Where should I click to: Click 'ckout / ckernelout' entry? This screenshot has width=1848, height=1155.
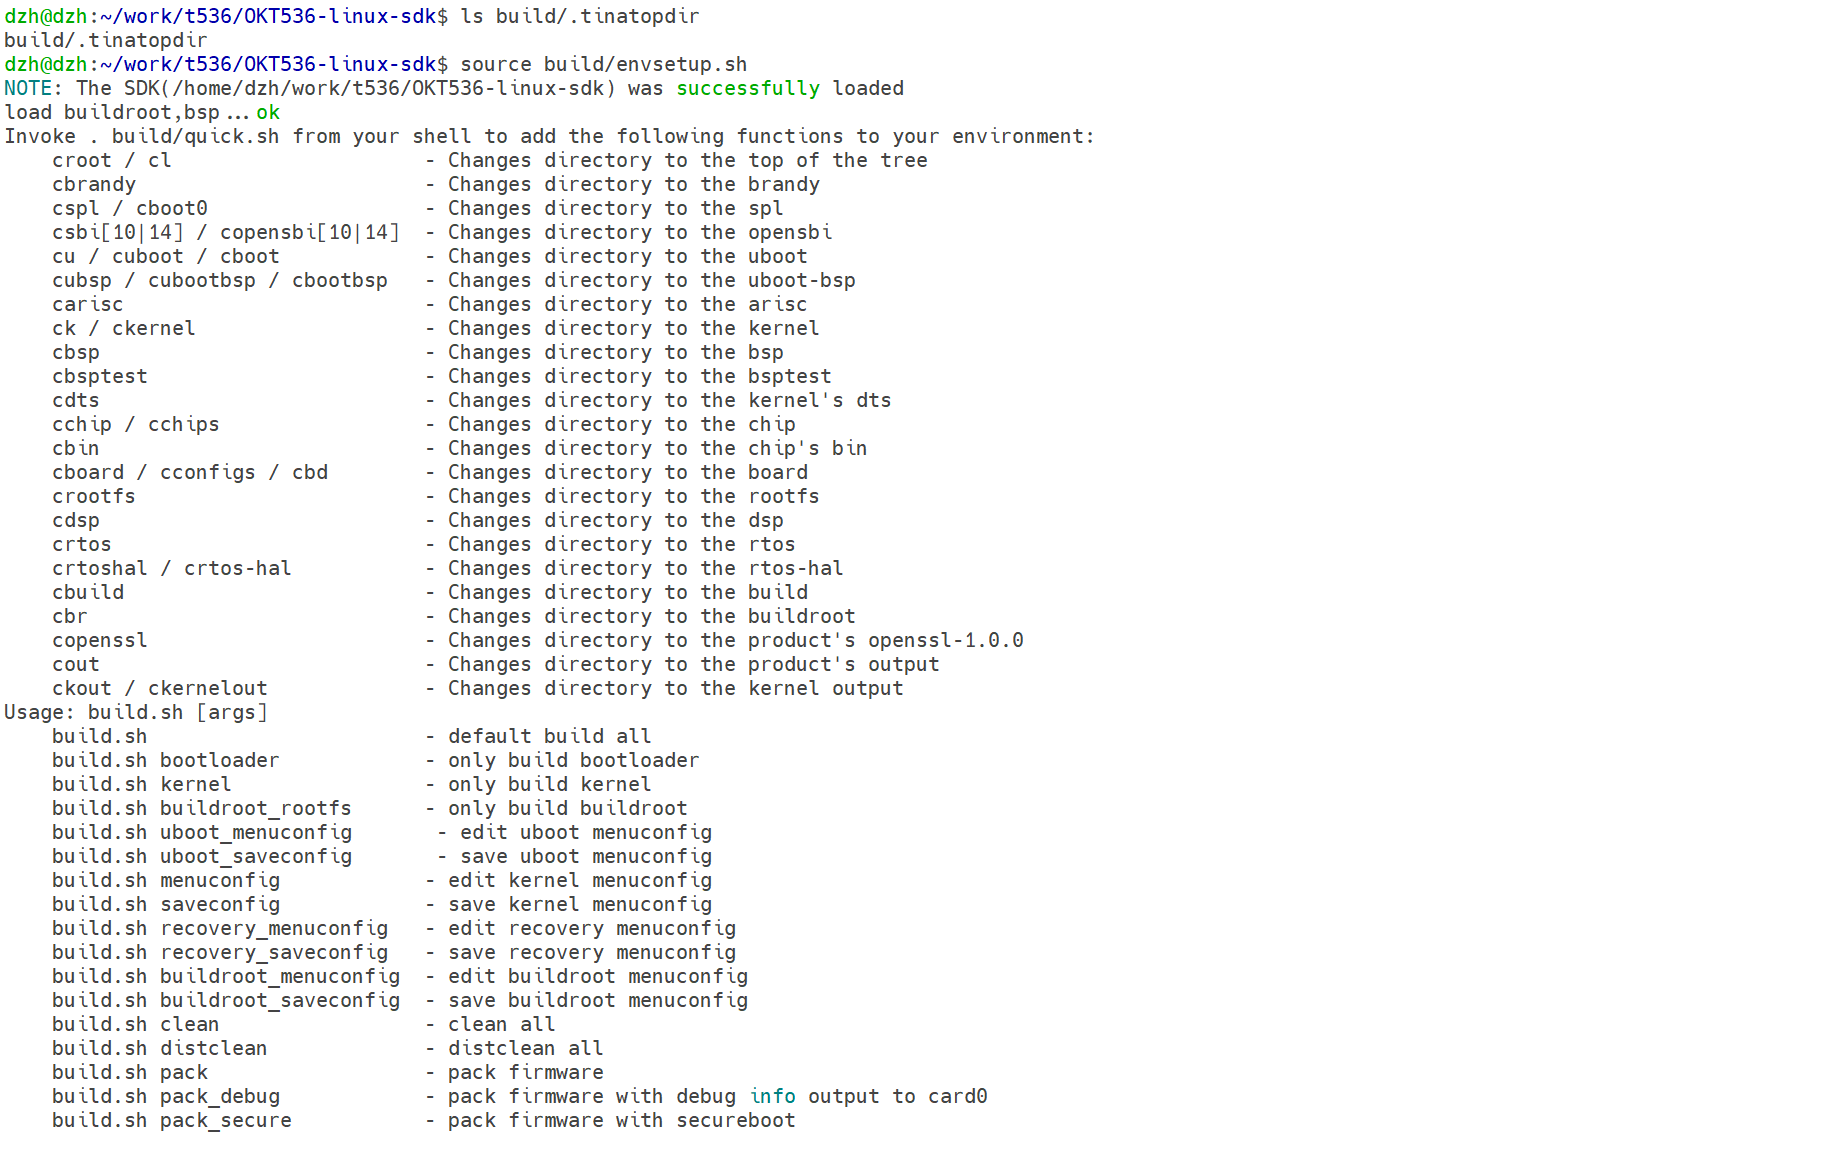coord(160,688)
